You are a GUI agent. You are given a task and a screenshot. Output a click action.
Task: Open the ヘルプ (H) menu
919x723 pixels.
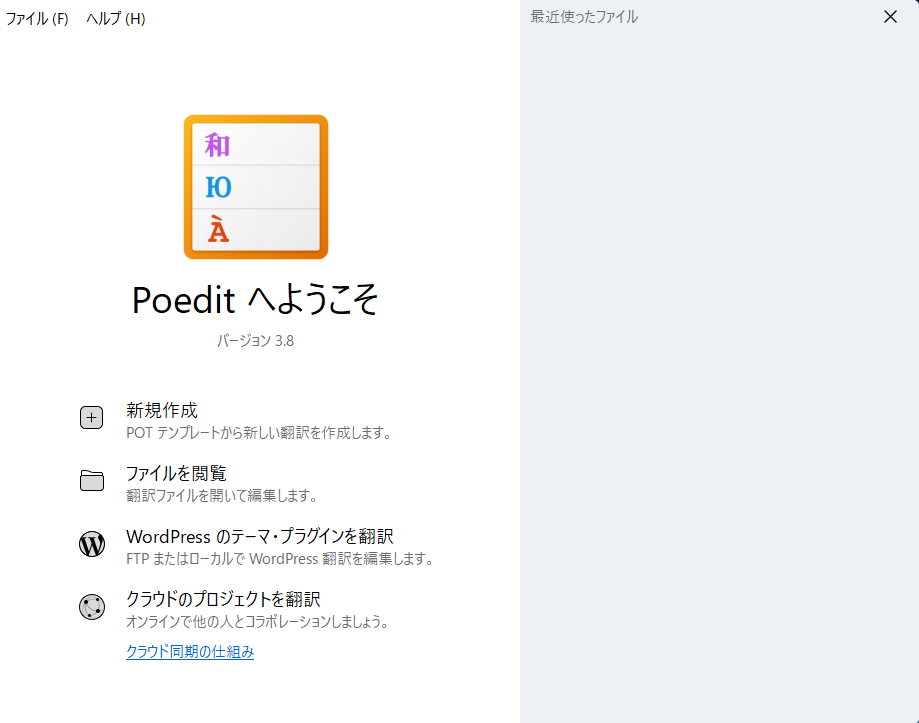pyautogui.click(x=115, y=19)
